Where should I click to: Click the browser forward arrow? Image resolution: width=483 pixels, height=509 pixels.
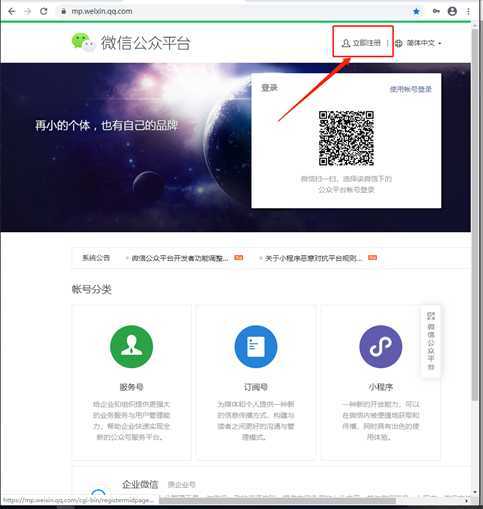coord(27,11)
